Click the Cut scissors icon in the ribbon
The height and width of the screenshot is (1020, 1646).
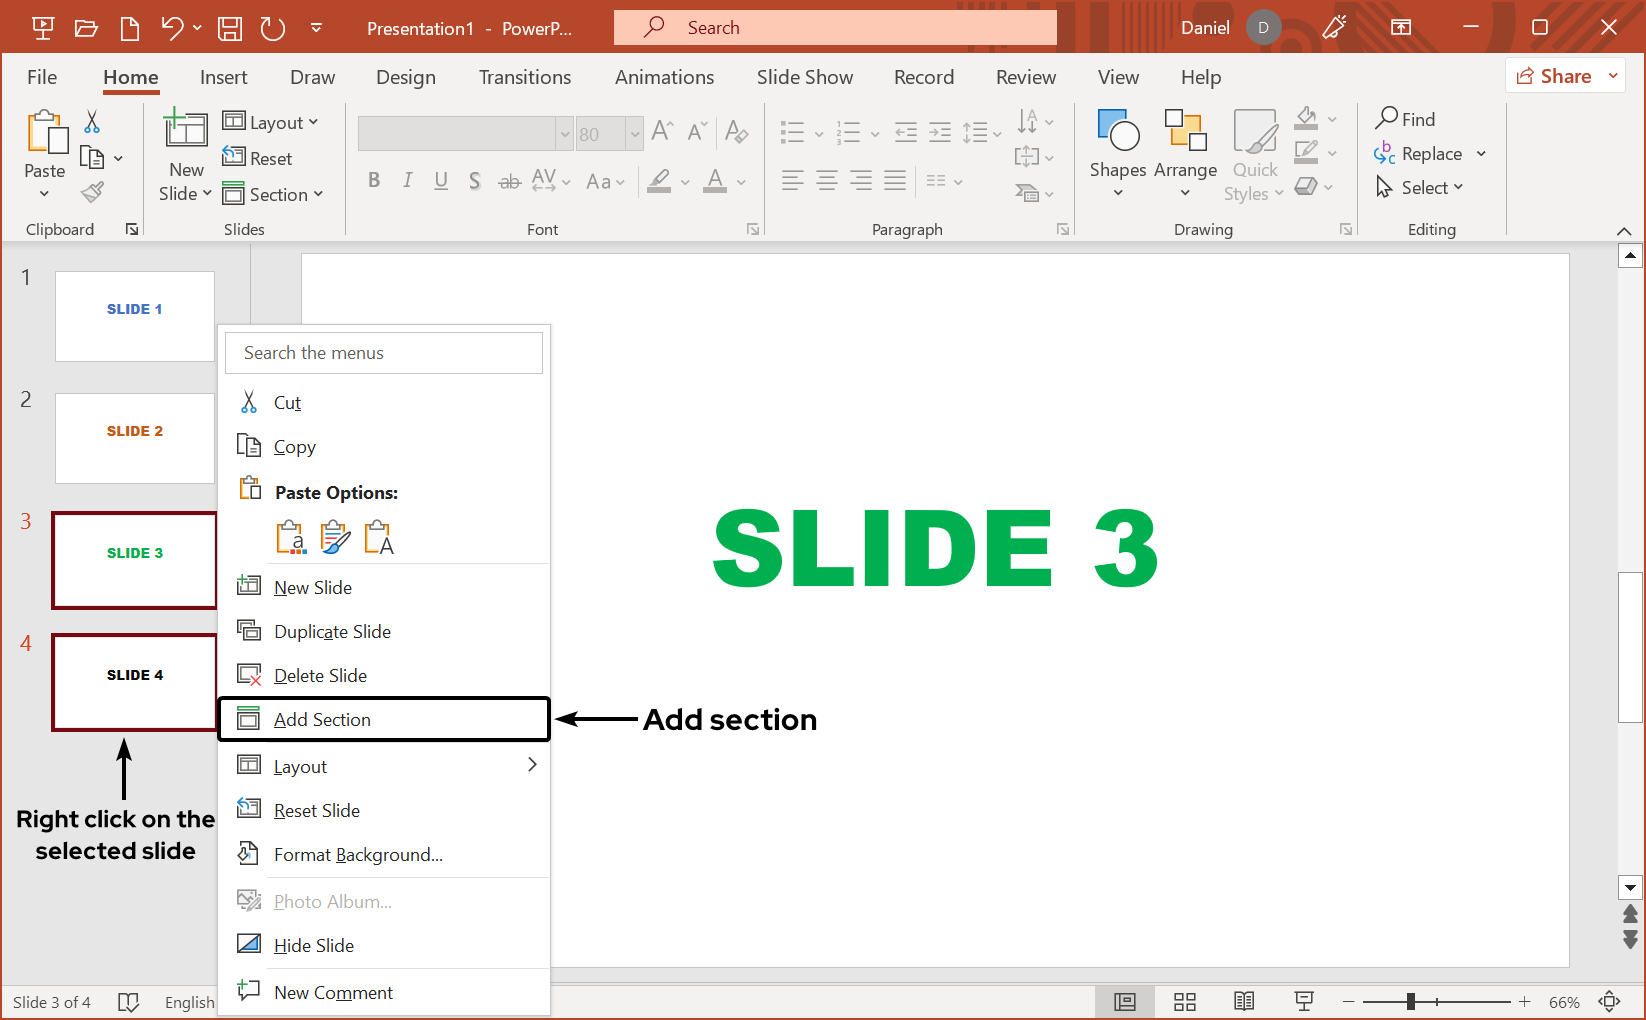coord(92,122)
